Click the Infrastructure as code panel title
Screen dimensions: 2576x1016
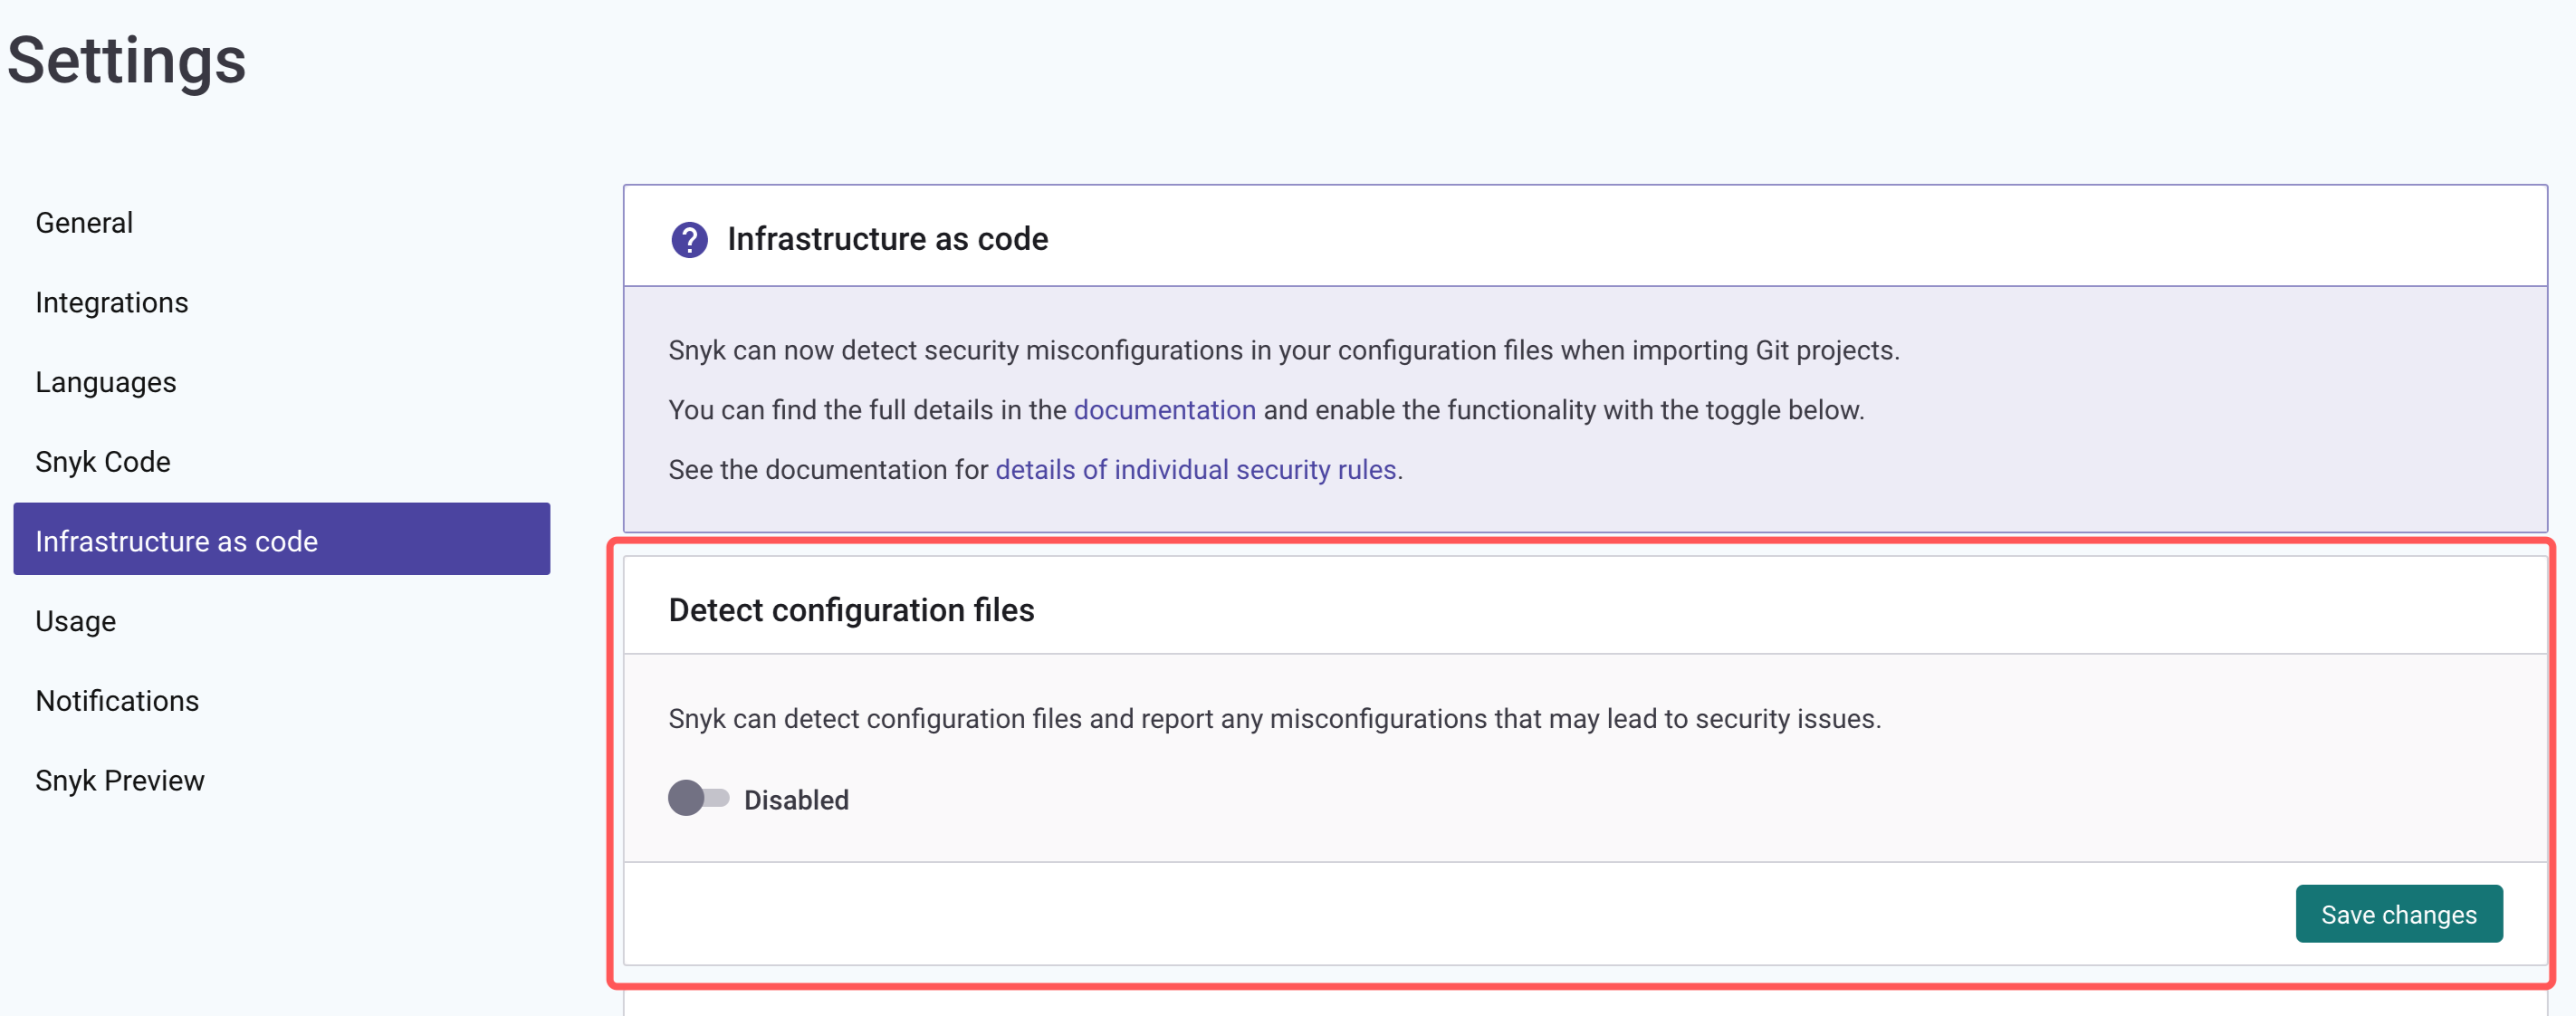(887, 239)
